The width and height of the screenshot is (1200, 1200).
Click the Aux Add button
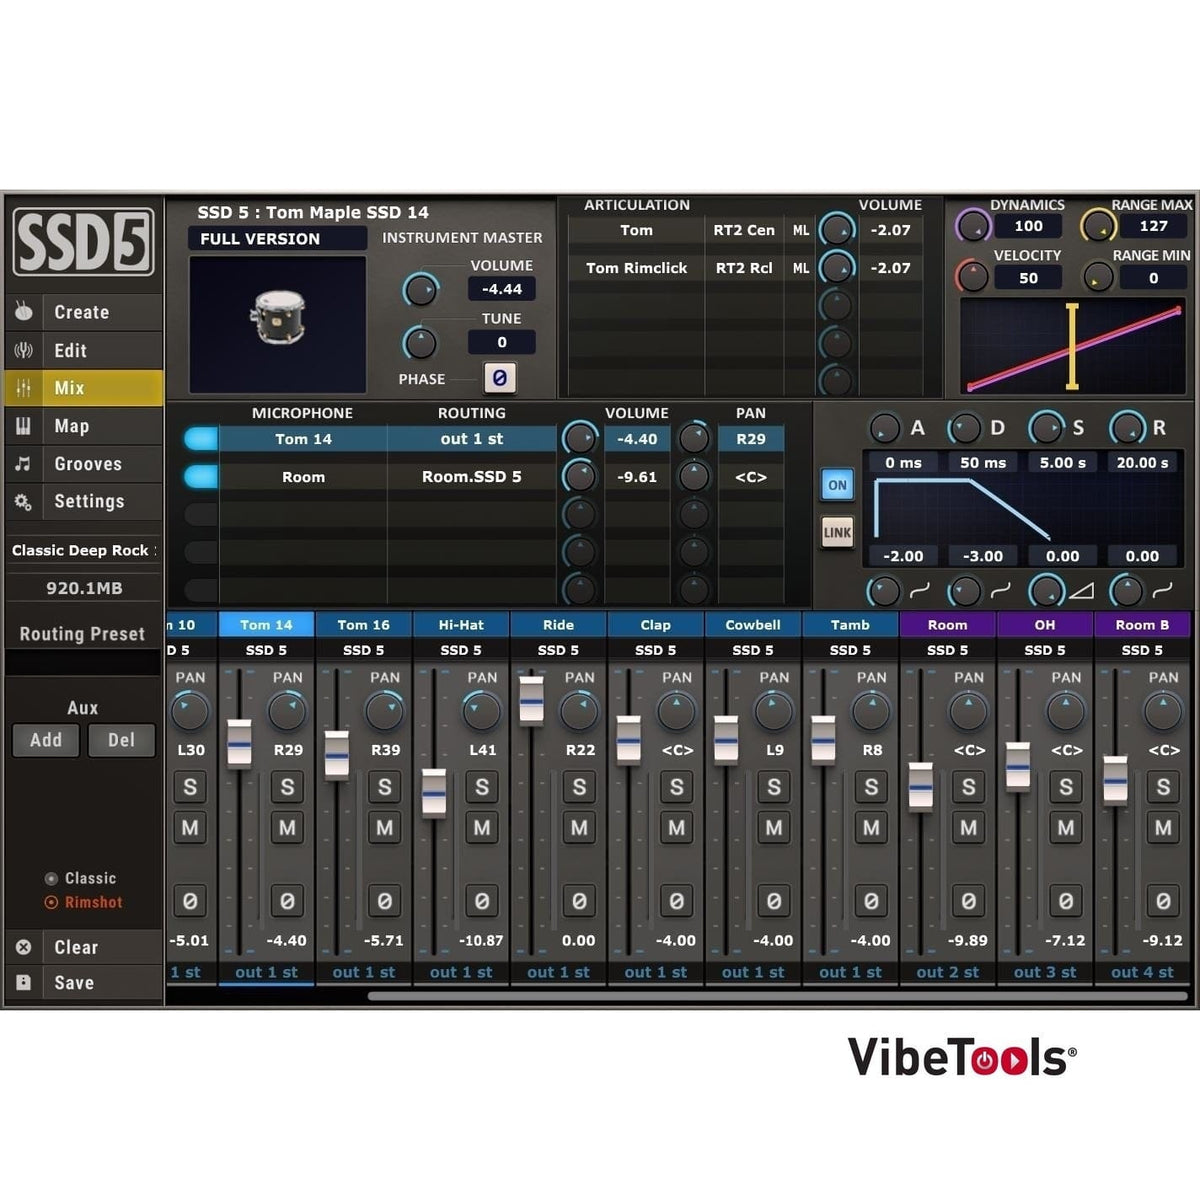(x=46, y=740)
